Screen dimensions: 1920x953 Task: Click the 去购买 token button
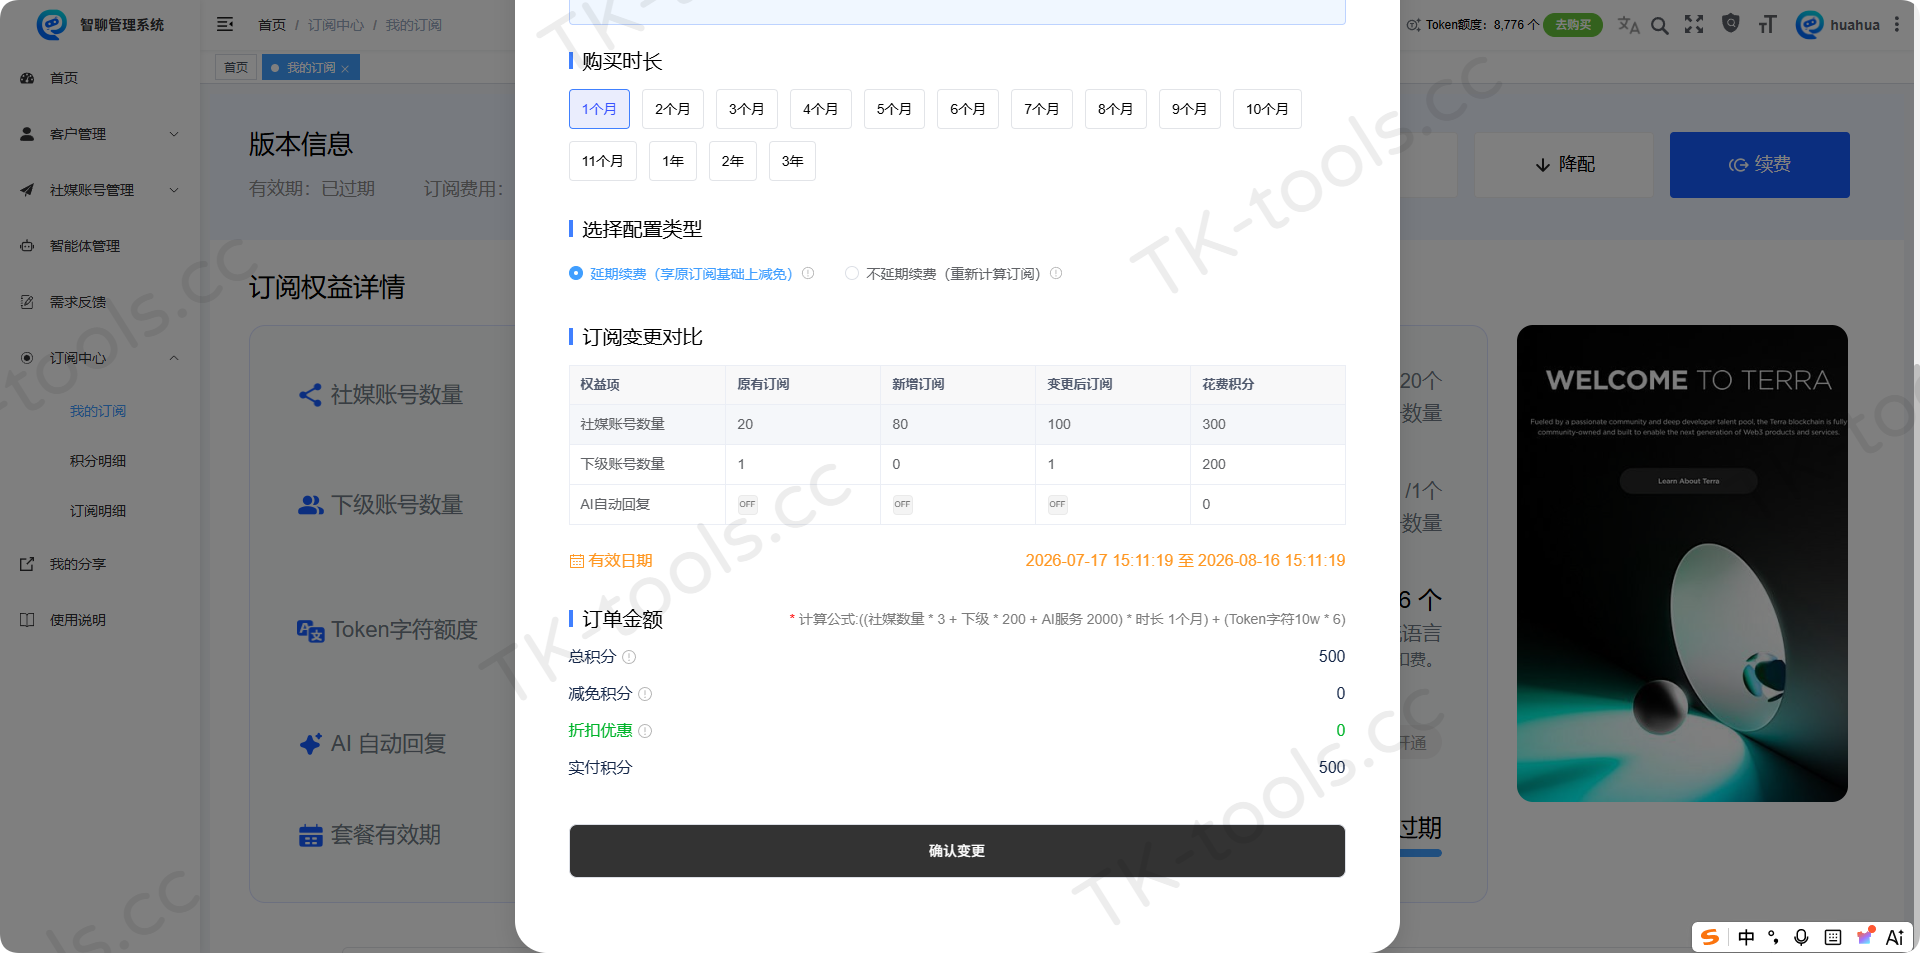click(1573, 25)
